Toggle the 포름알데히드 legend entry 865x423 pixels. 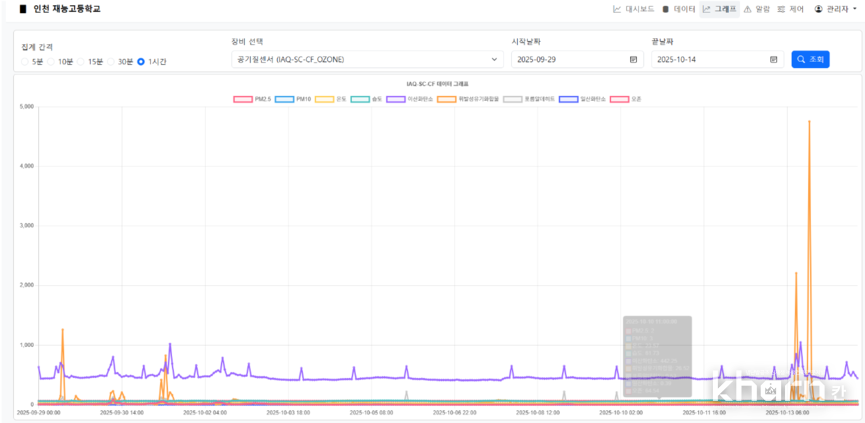(530, 99)
